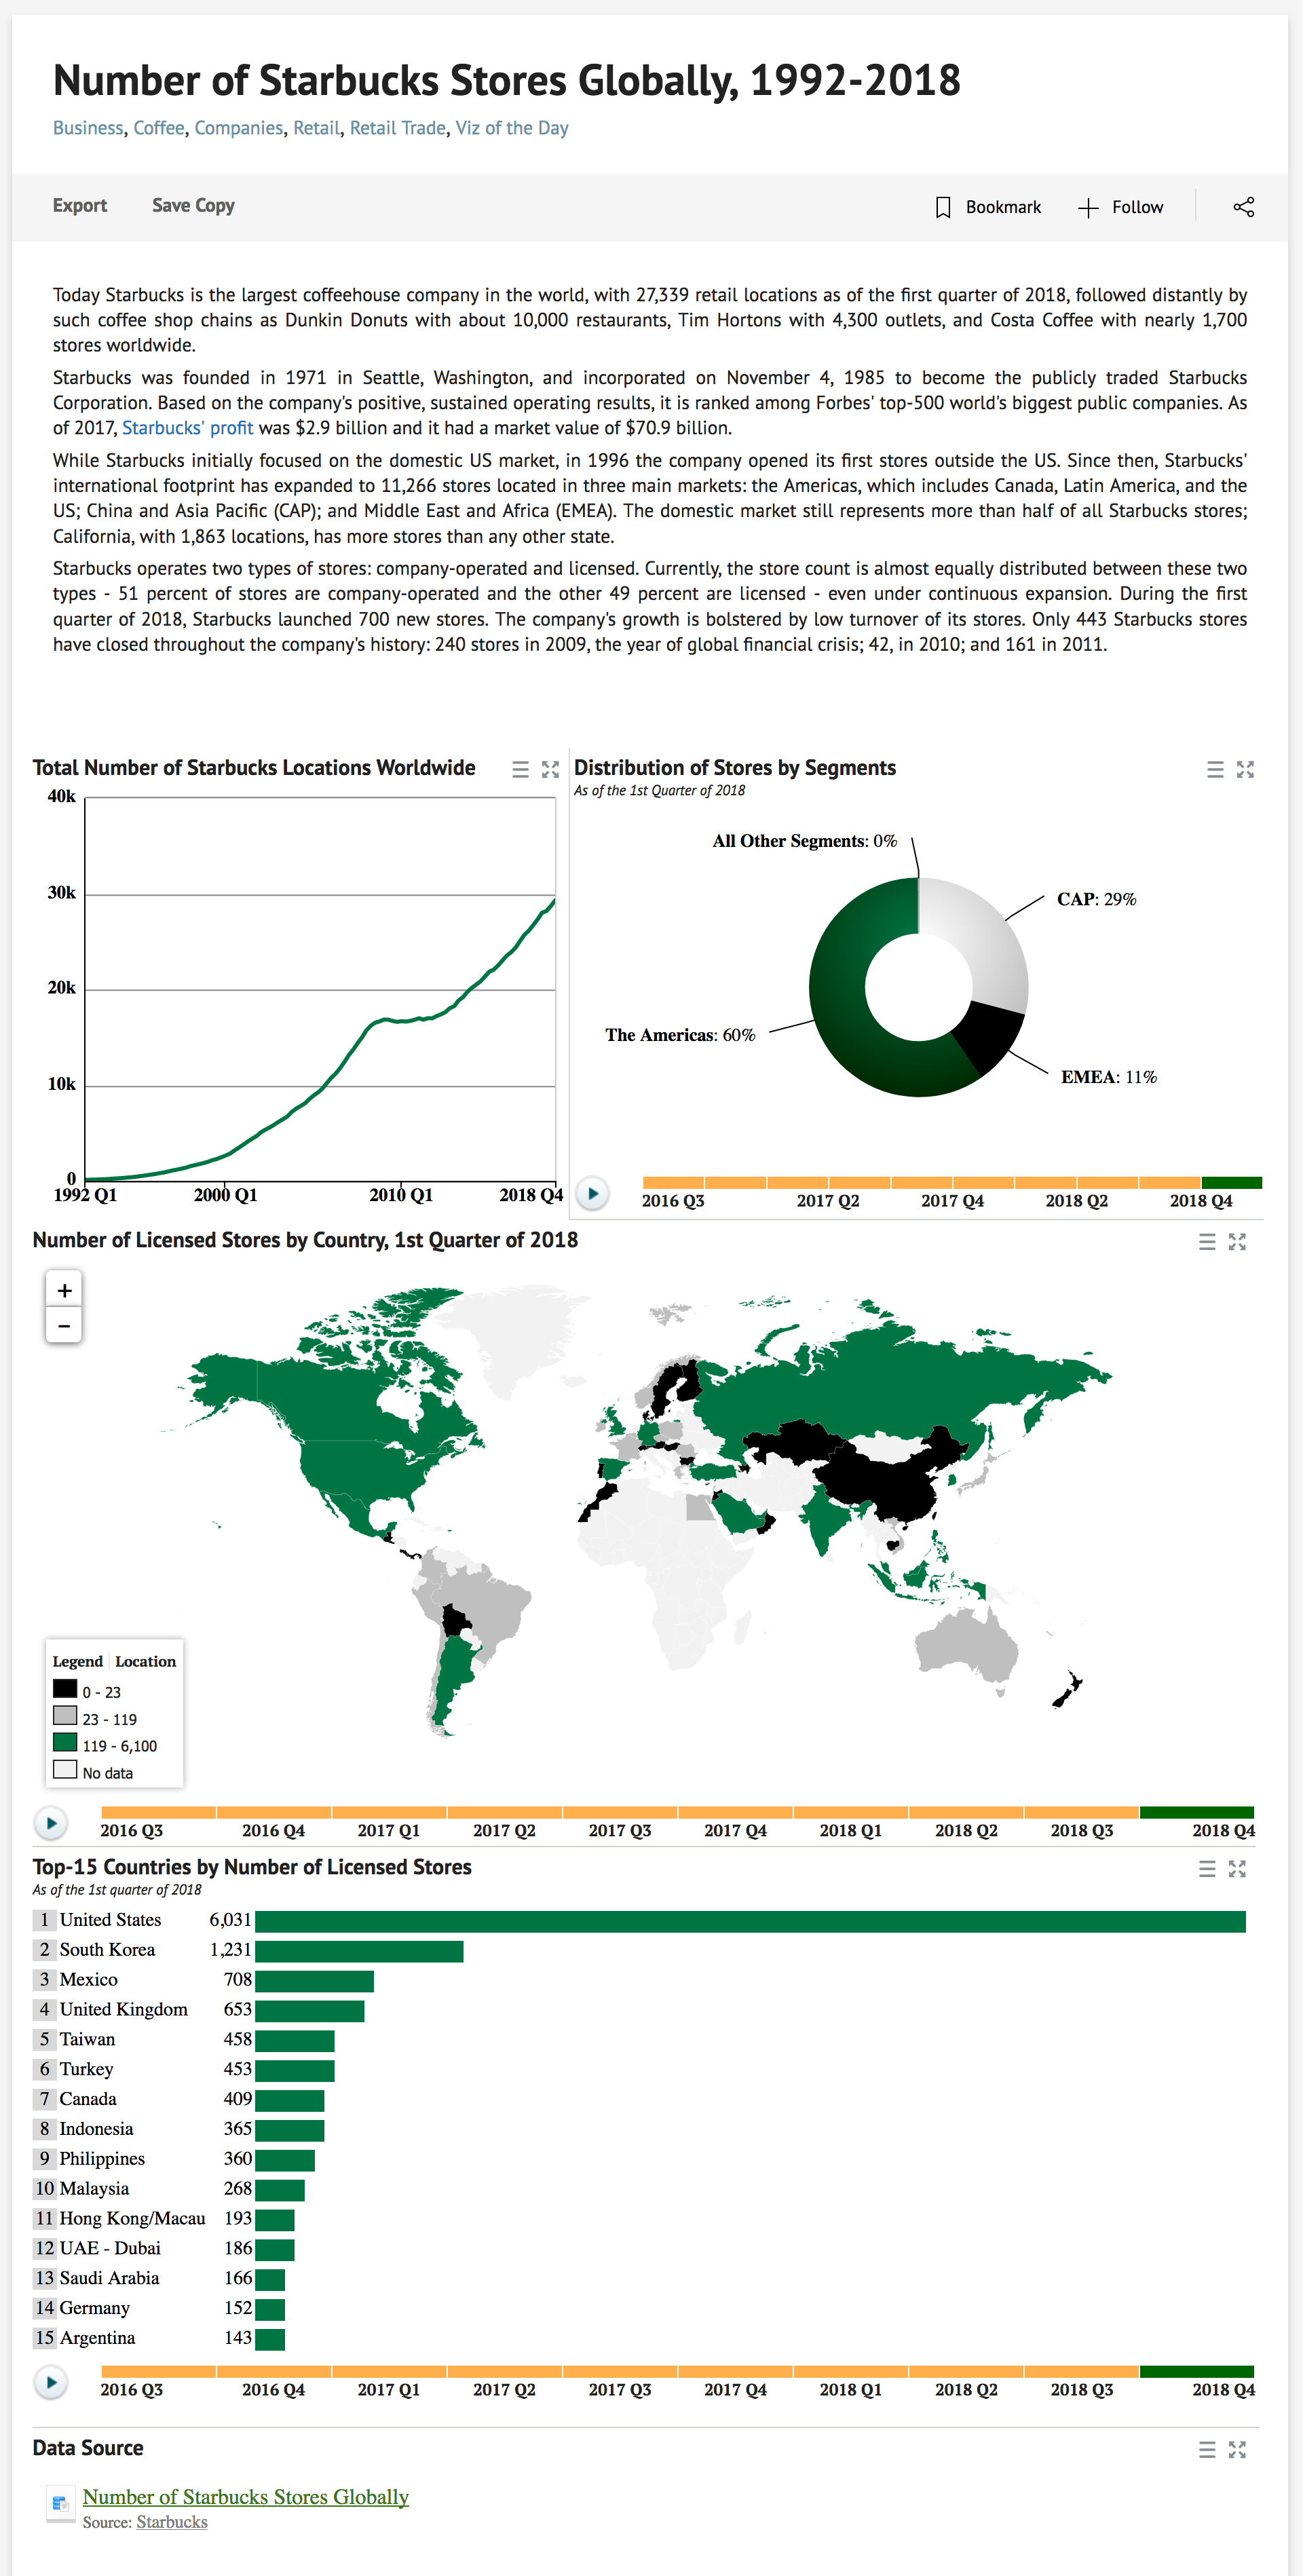Click the United Kingdom row label
The height and width of the screenshot is (2576, 1303).
click(x=123, y=2010)
